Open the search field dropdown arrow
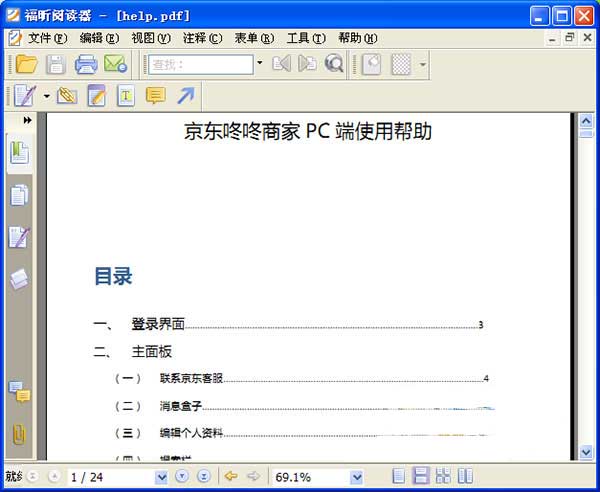600x492 pixels. [260, 63]
